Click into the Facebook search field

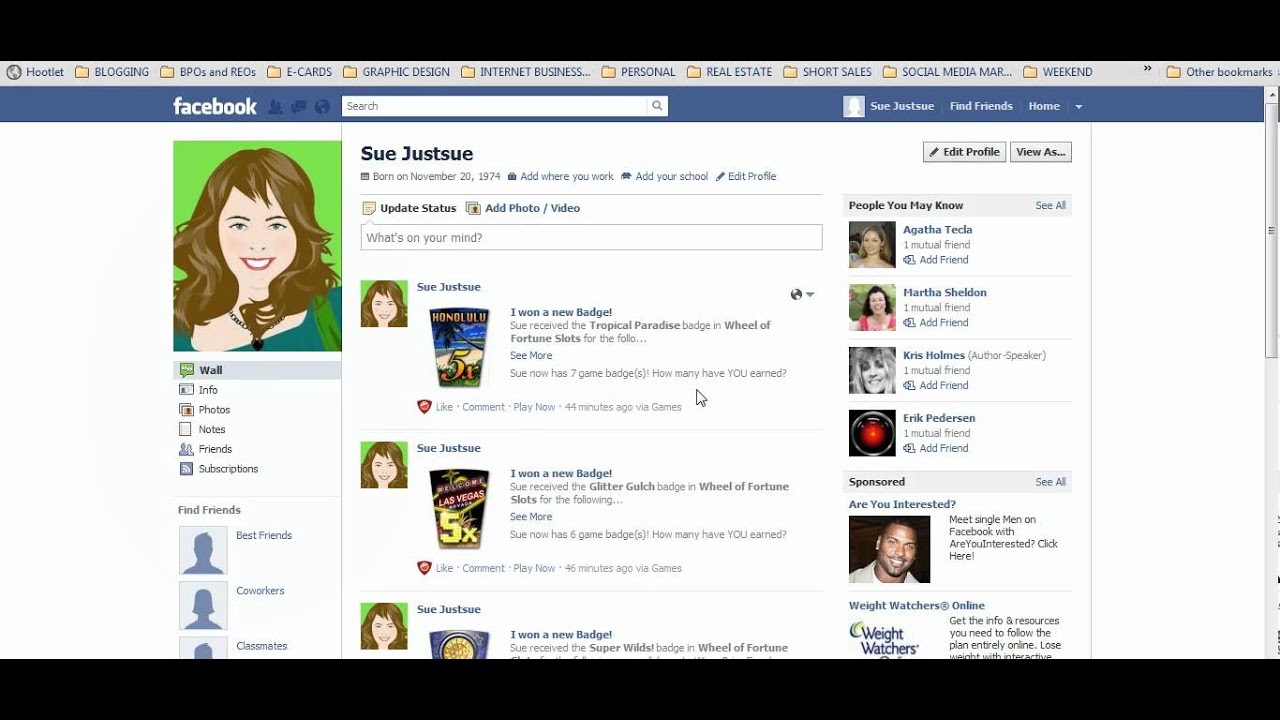click(494, 106)
